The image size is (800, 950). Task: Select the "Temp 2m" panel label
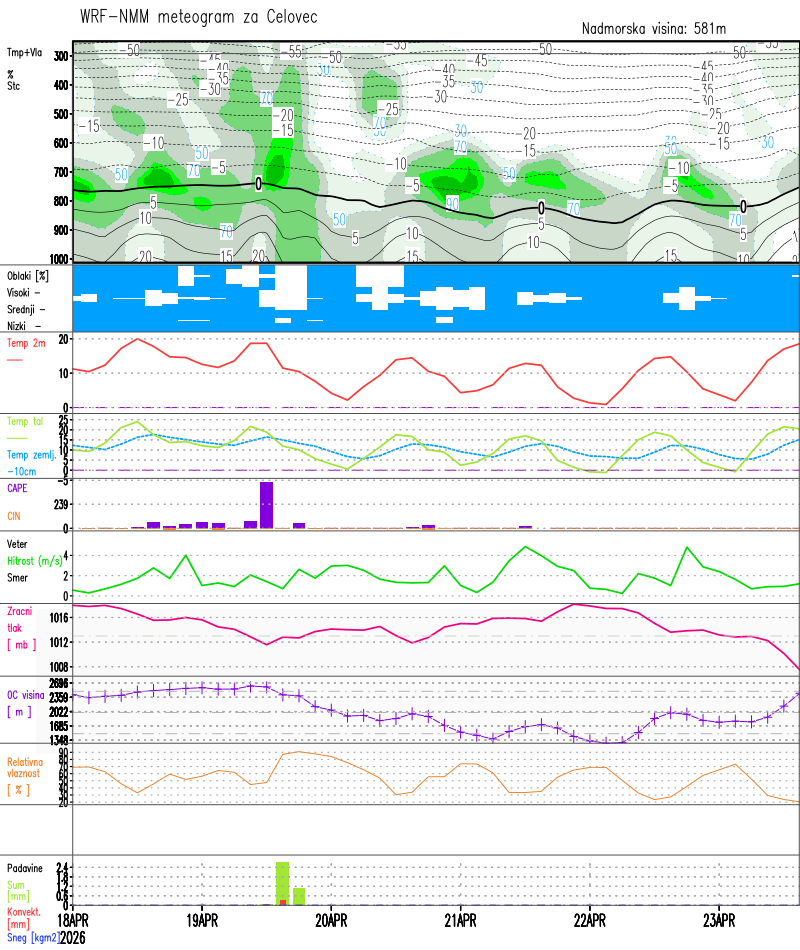(x=26, y=344)
